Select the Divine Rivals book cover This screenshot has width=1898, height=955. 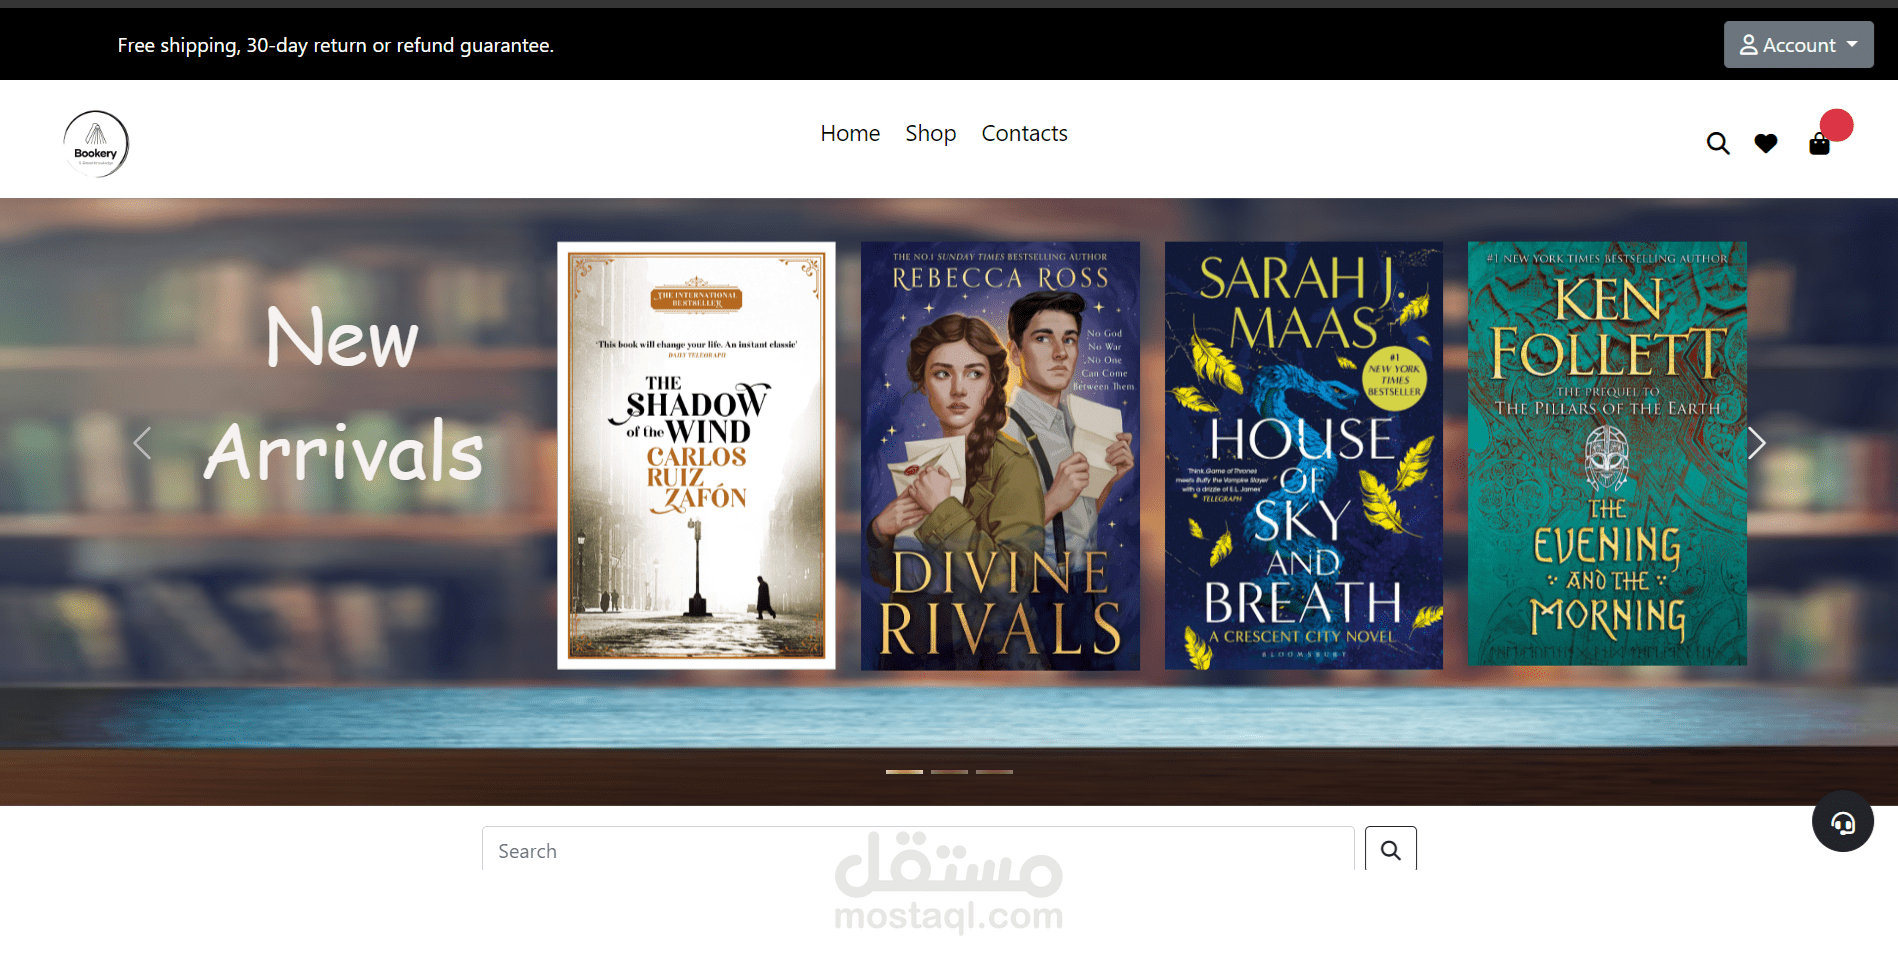[x=1000, y=455]
